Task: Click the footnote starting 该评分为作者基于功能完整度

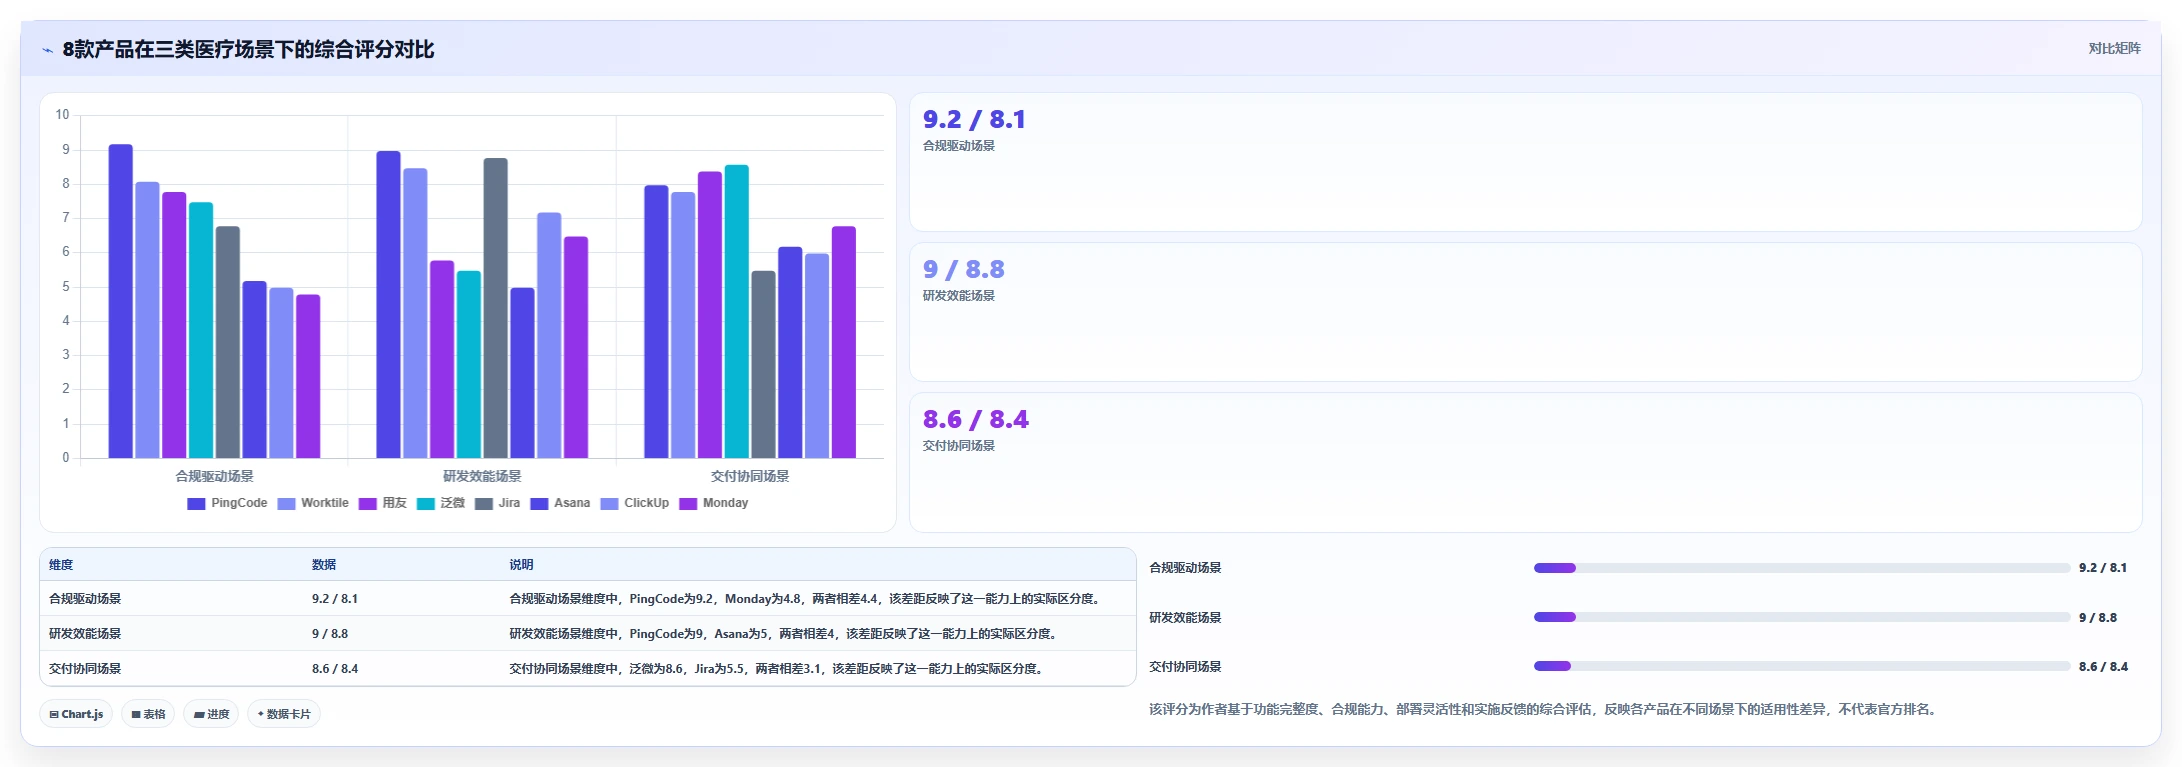Action: click(x=1545, y=710)
